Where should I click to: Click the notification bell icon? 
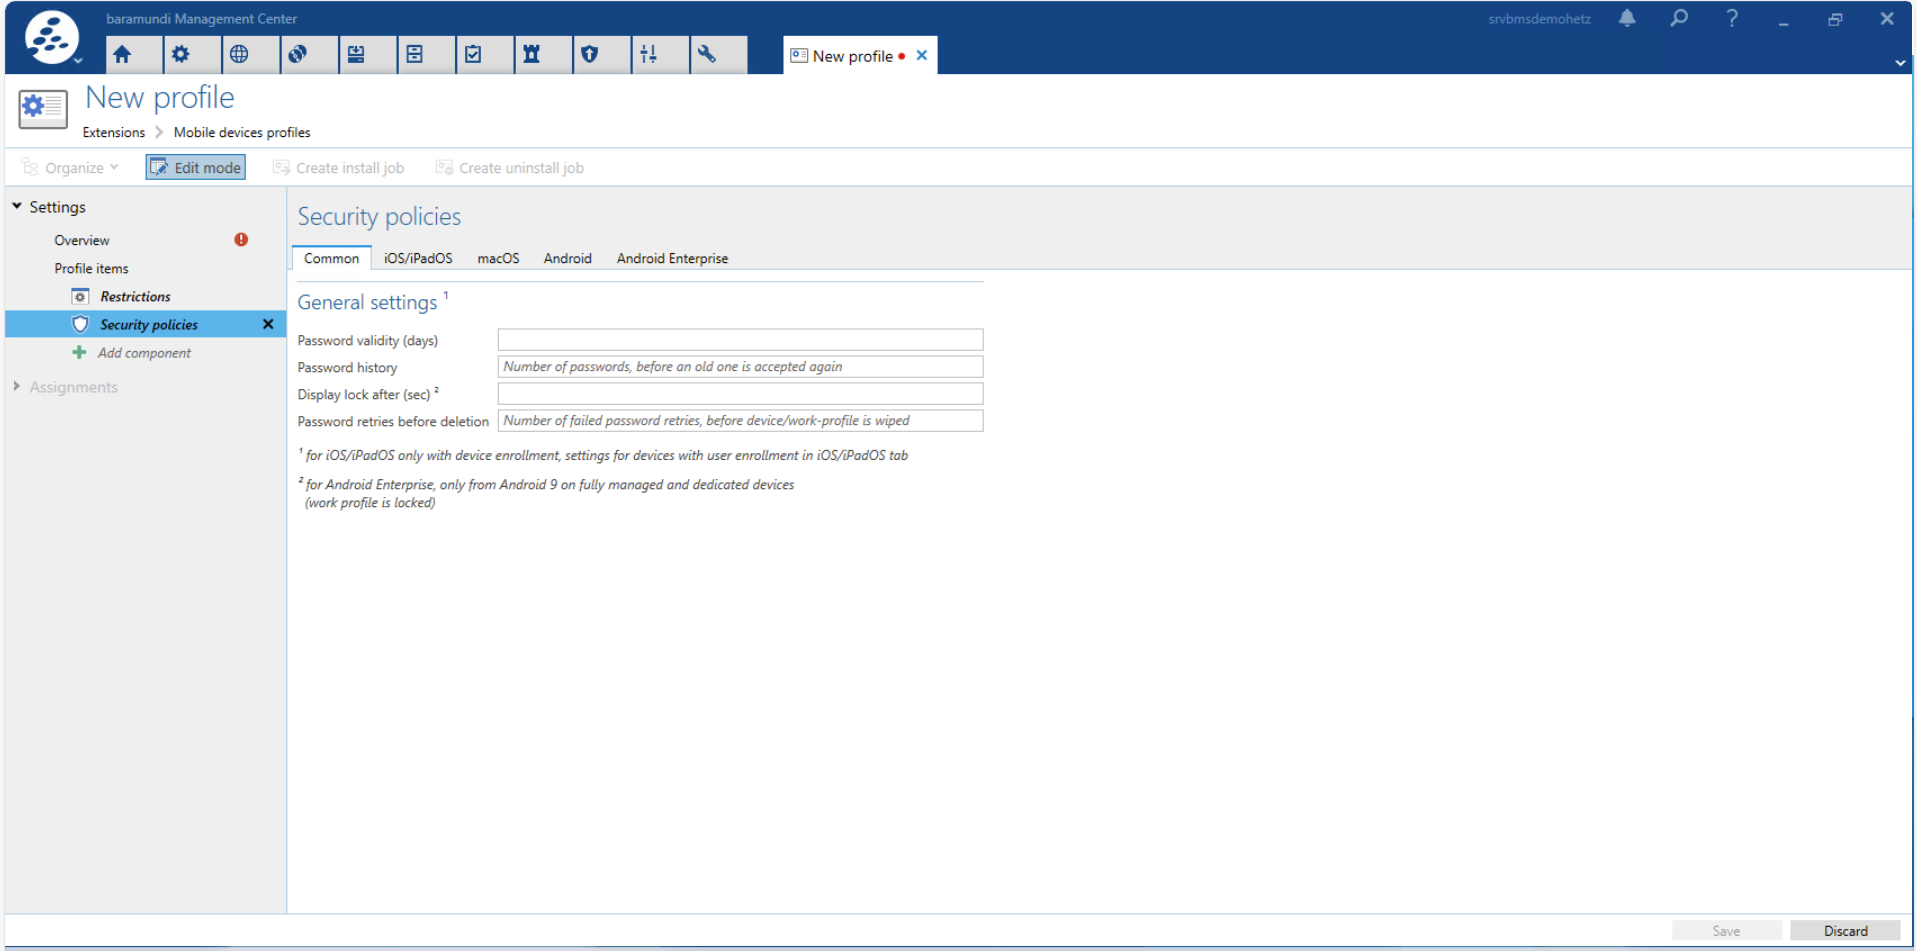click(1627, 18)
